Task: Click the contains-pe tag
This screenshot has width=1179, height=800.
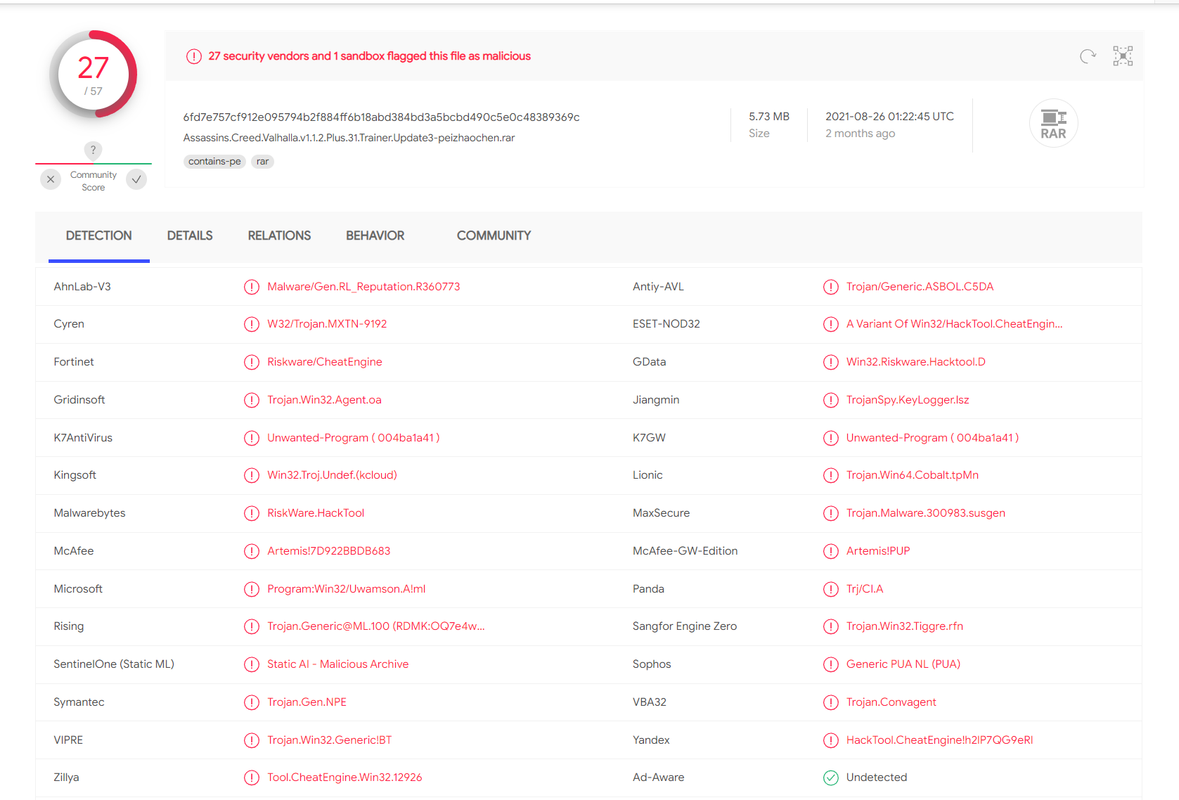Action: point(214,162)
